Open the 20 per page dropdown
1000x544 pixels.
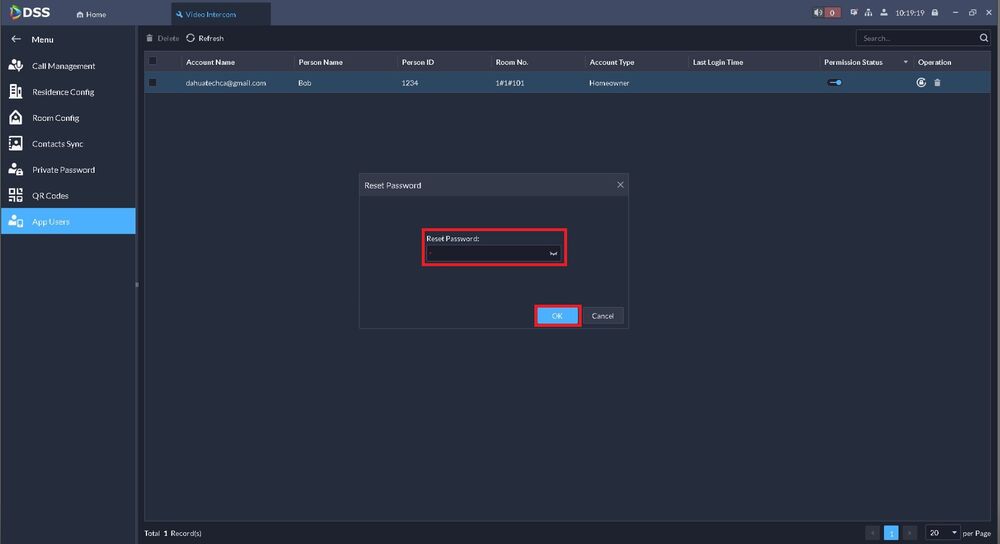[942, 533]
